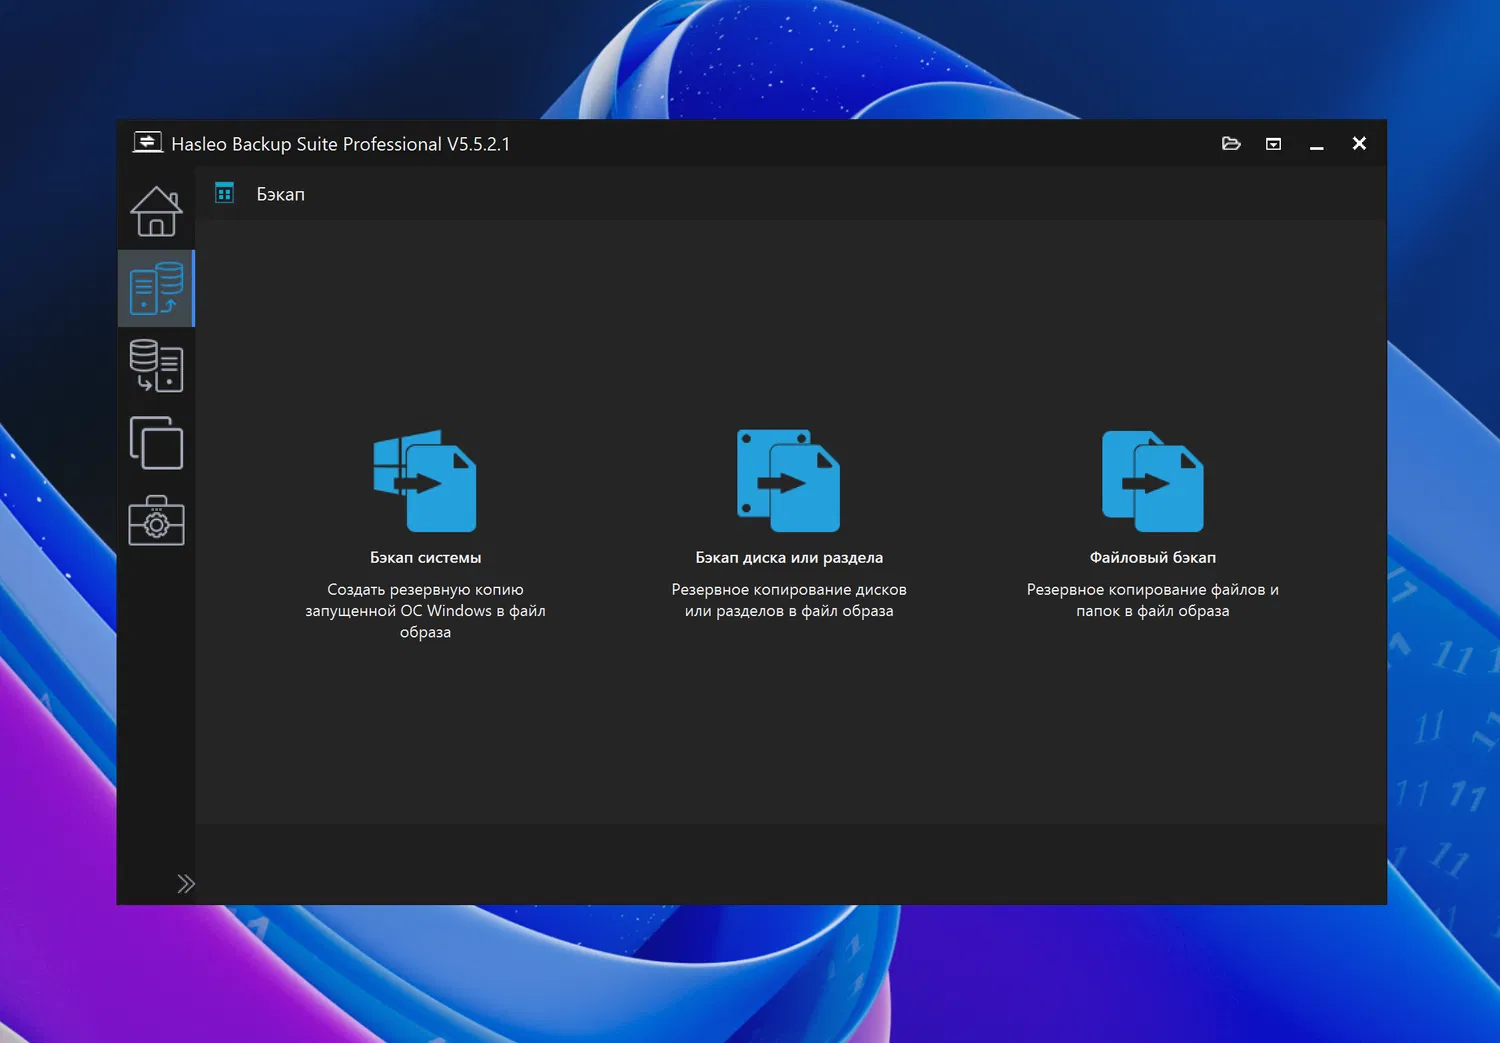Go to the Home page in sidebar
The image size is (1500, 1043).
pos(156,211)
